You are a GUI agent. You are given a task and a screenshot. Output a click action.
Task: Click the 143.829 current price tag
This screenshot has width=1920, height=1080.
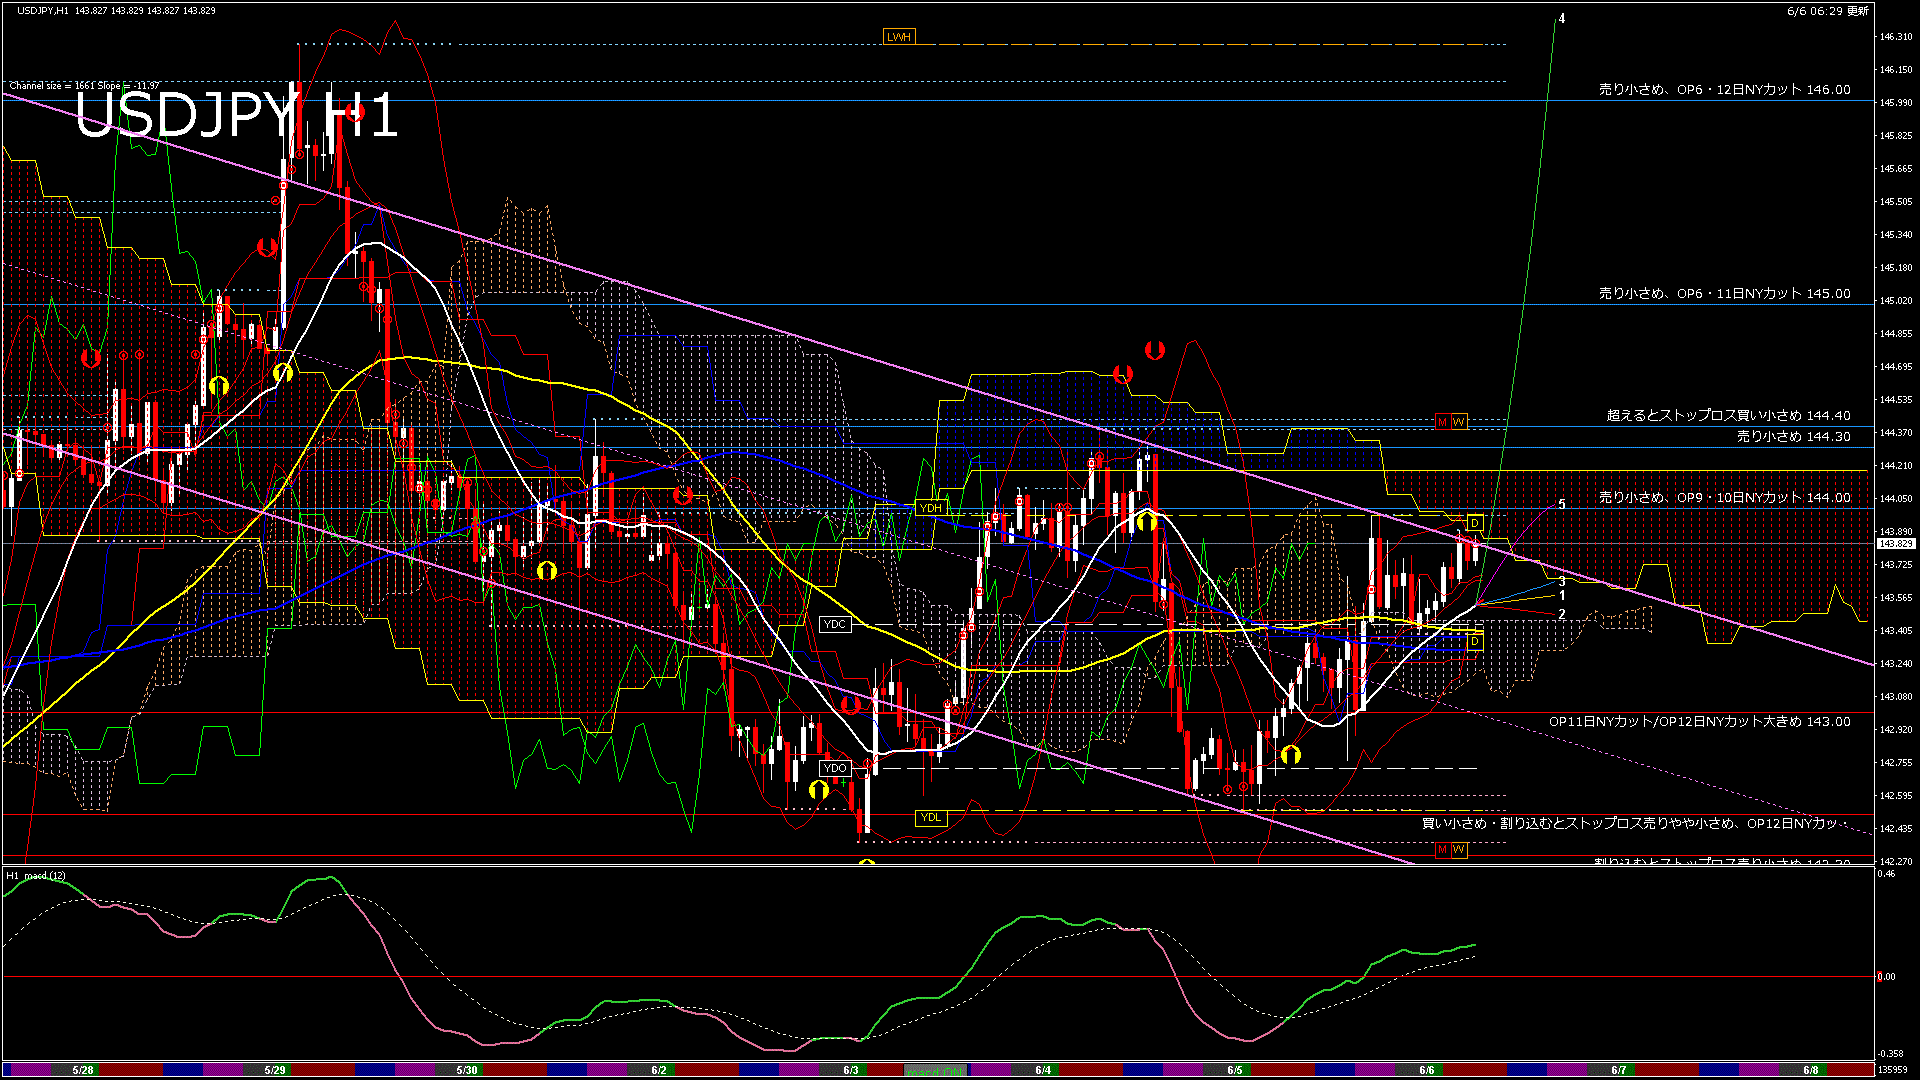tap(1895, 544)
